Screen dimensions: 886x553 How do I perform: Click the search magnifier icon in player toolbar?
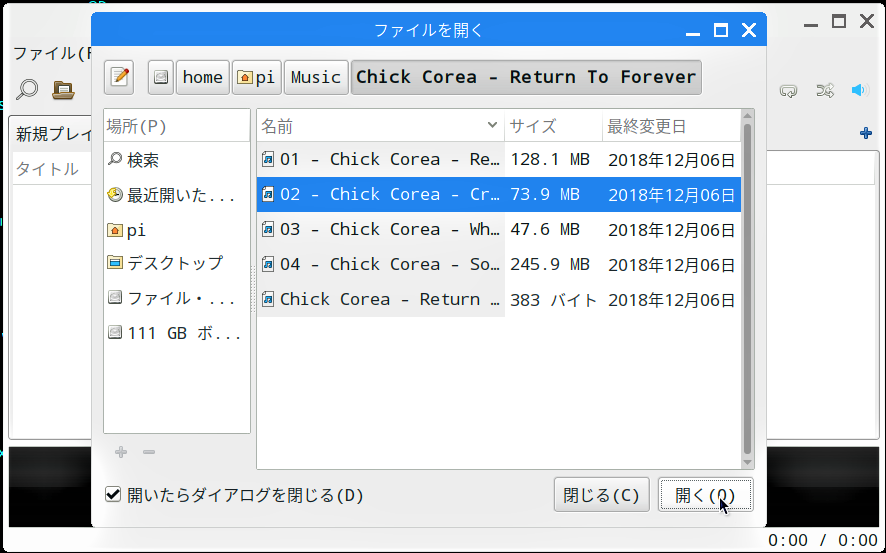[27, 90]
